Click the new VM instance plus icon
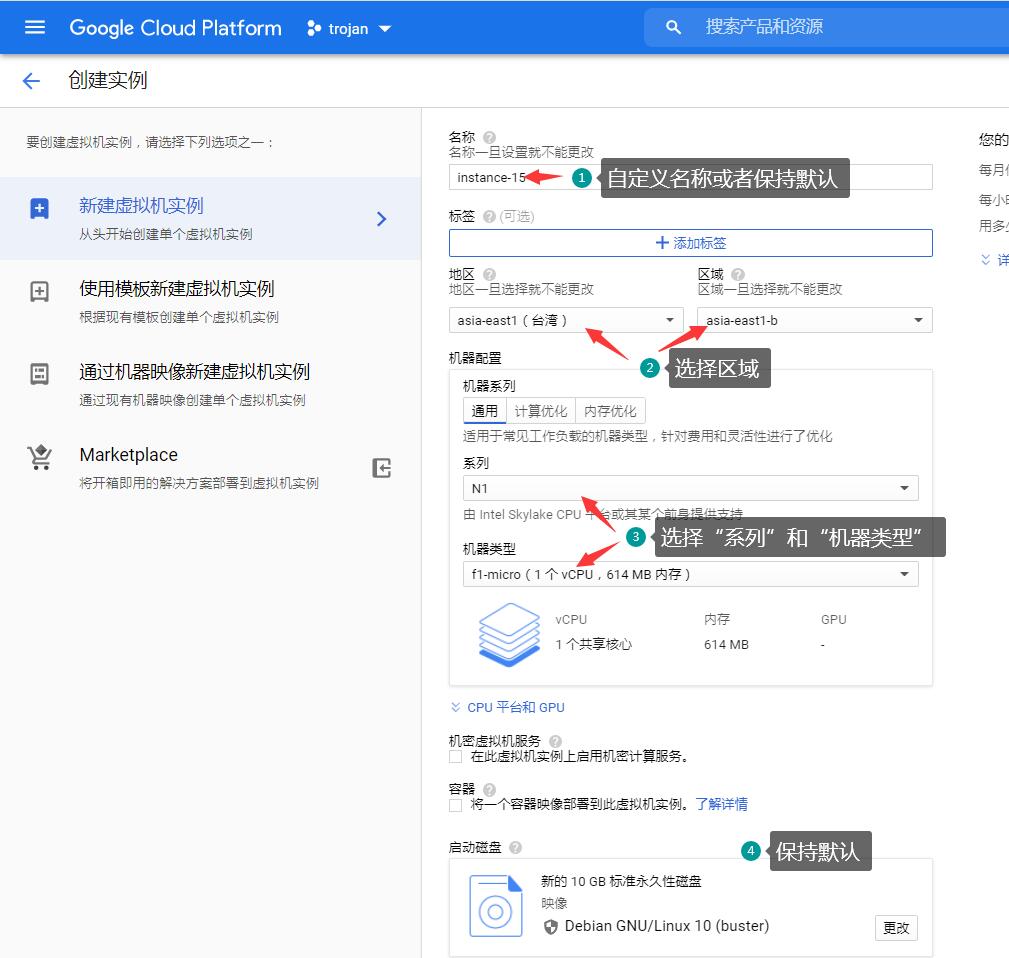 coord(39,208)
